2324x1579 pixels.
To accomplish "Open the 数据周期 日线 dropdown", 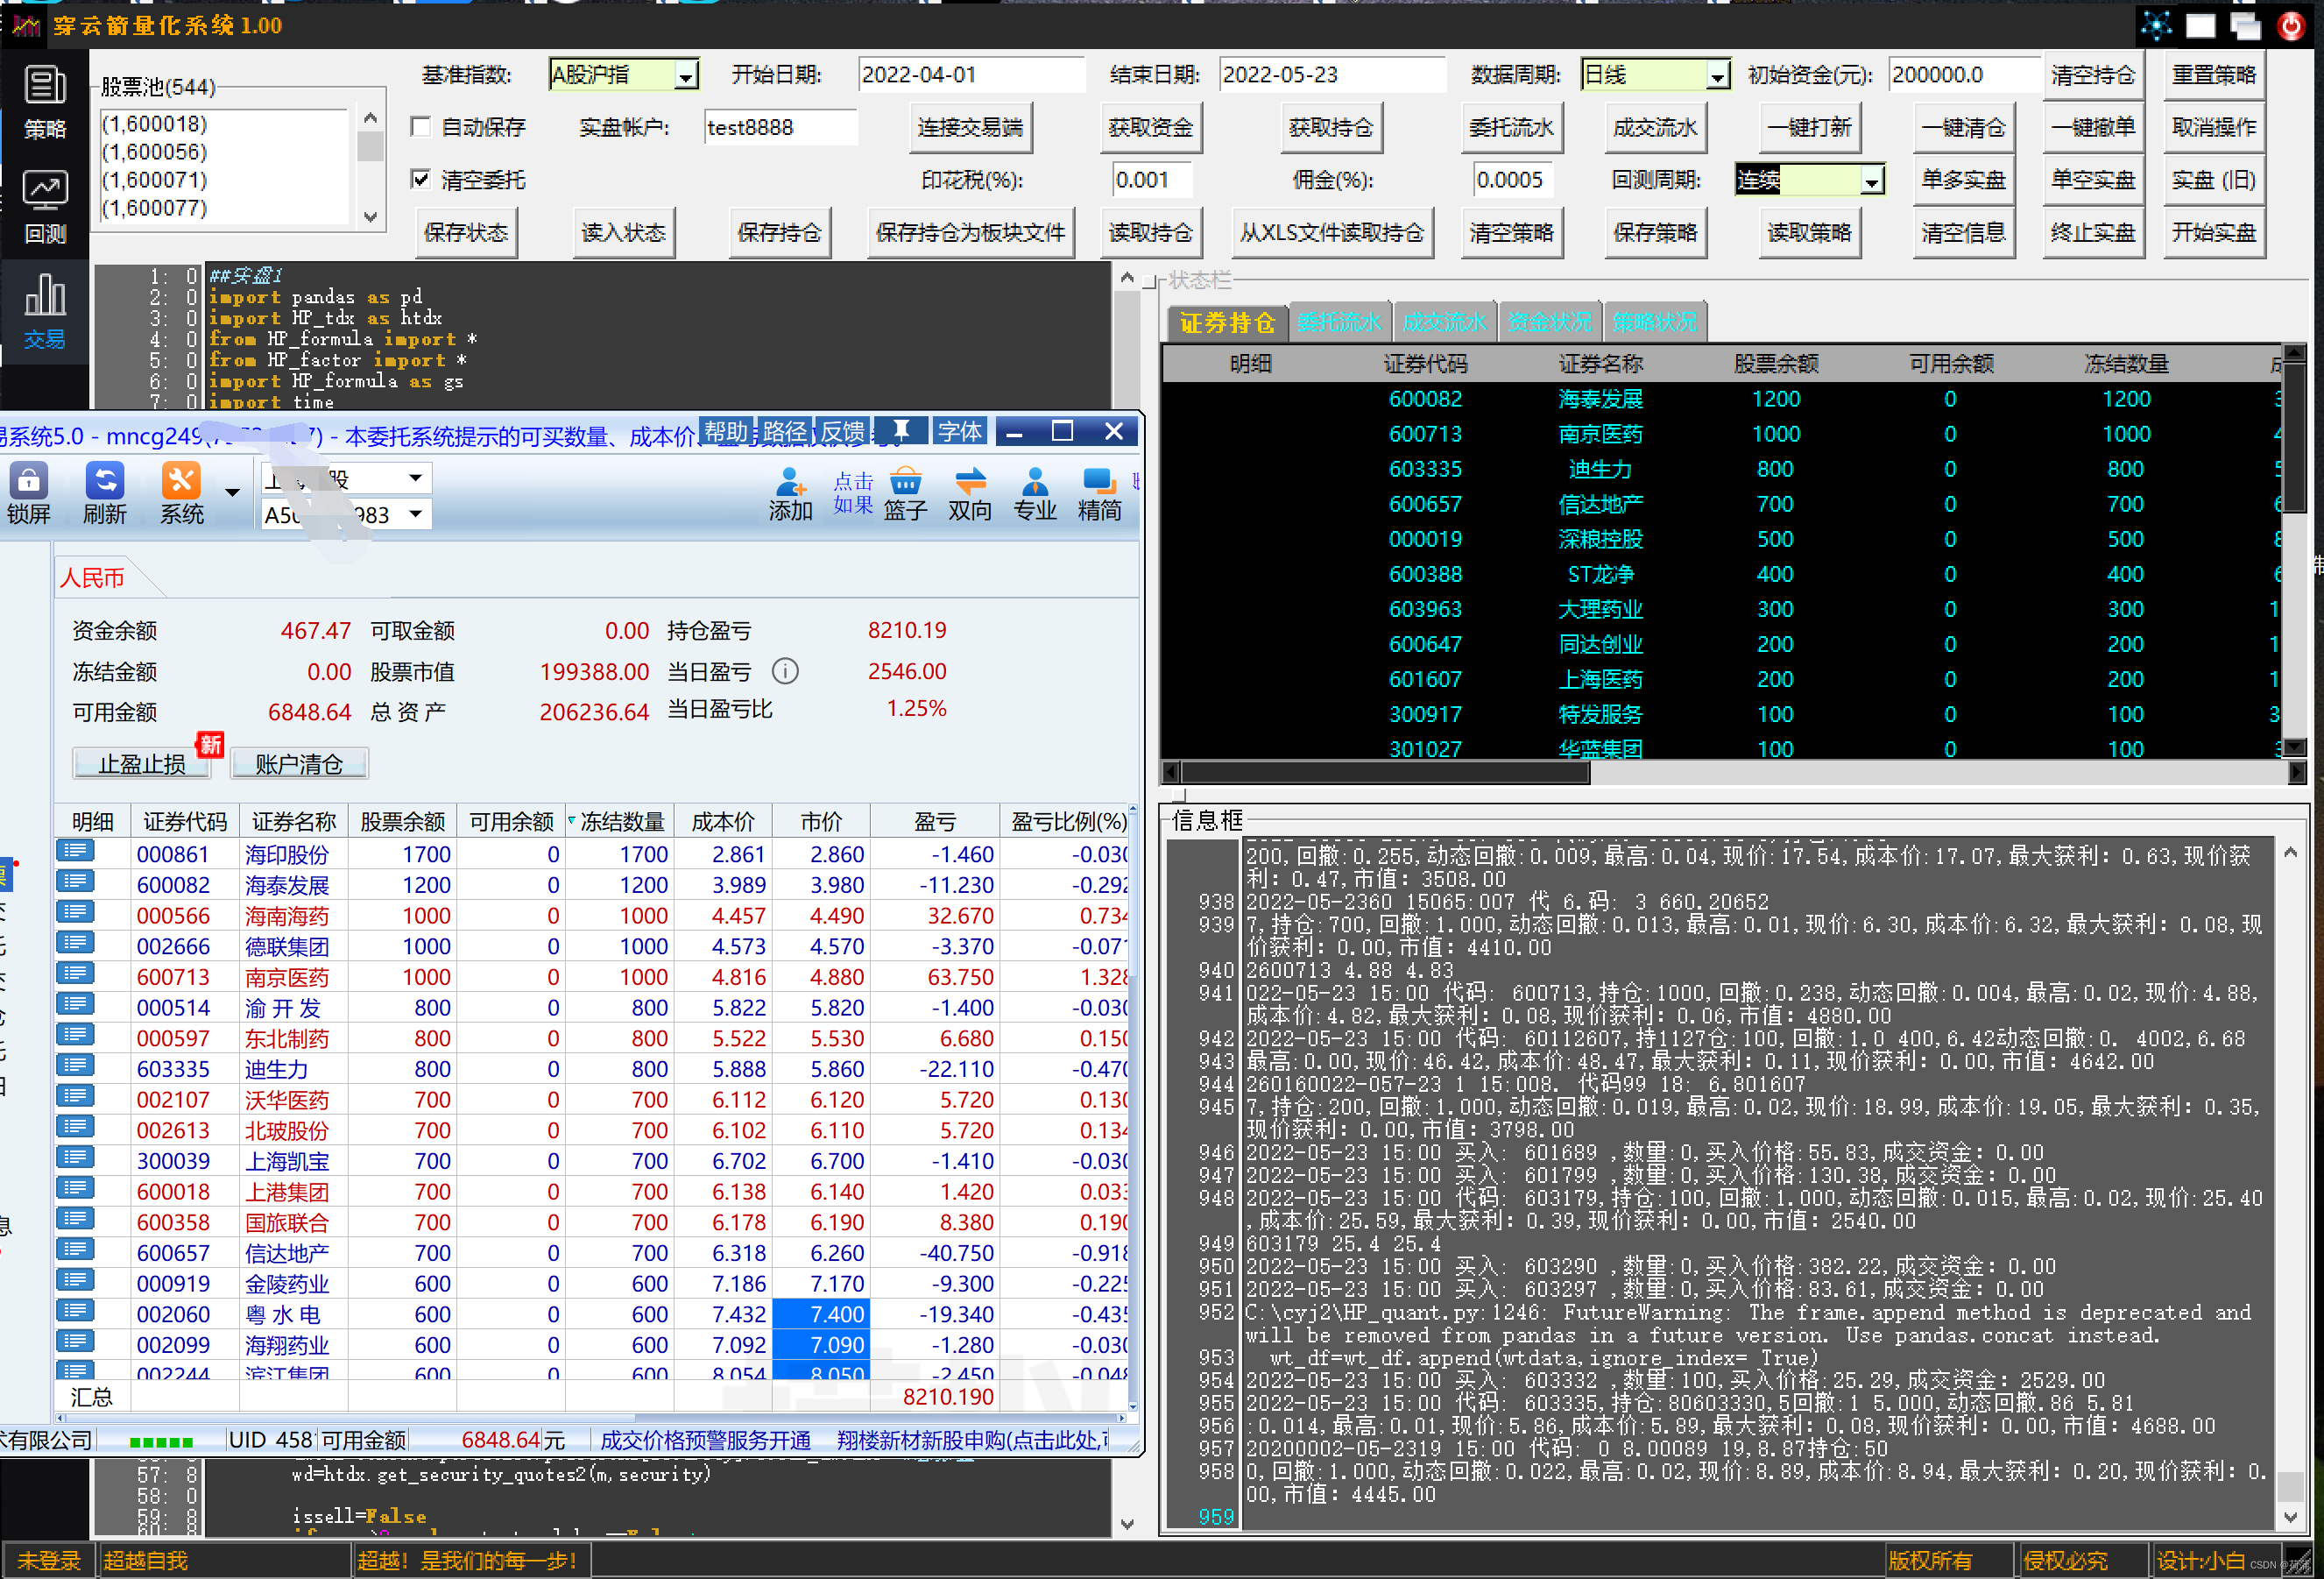I will click(1717, 75).
